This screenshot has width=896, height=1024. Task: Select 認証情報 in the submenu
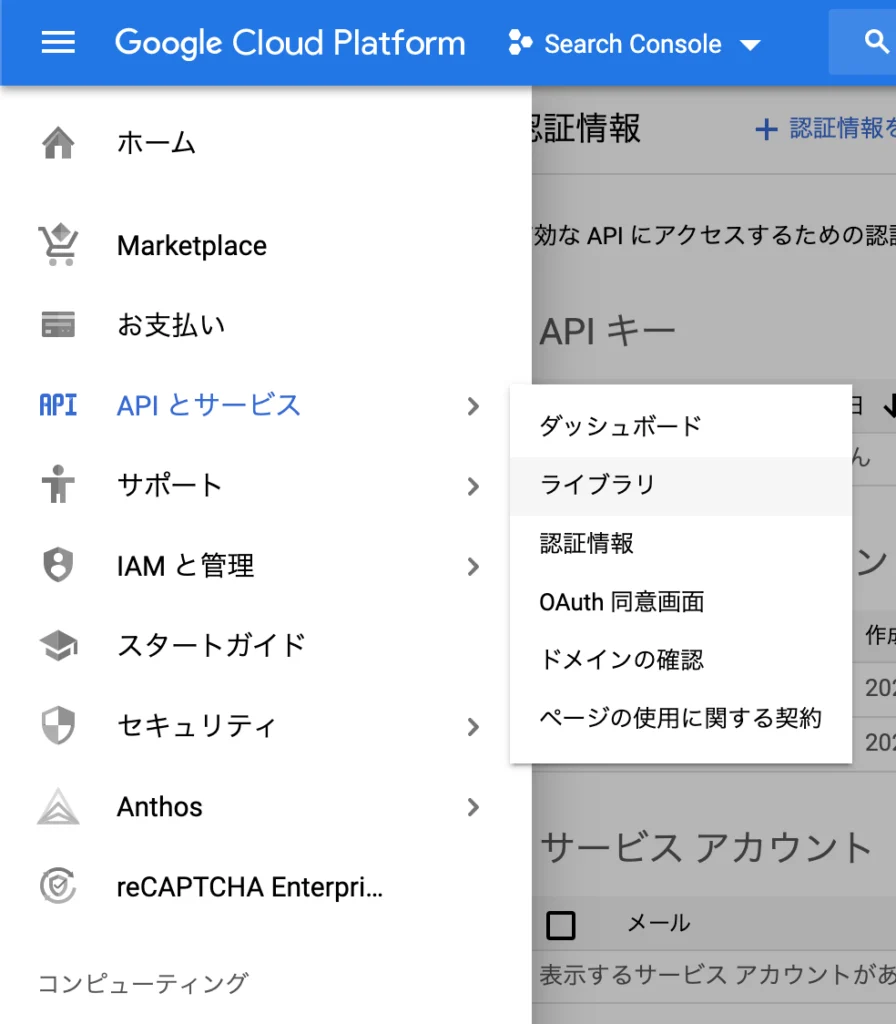(680, 543)
